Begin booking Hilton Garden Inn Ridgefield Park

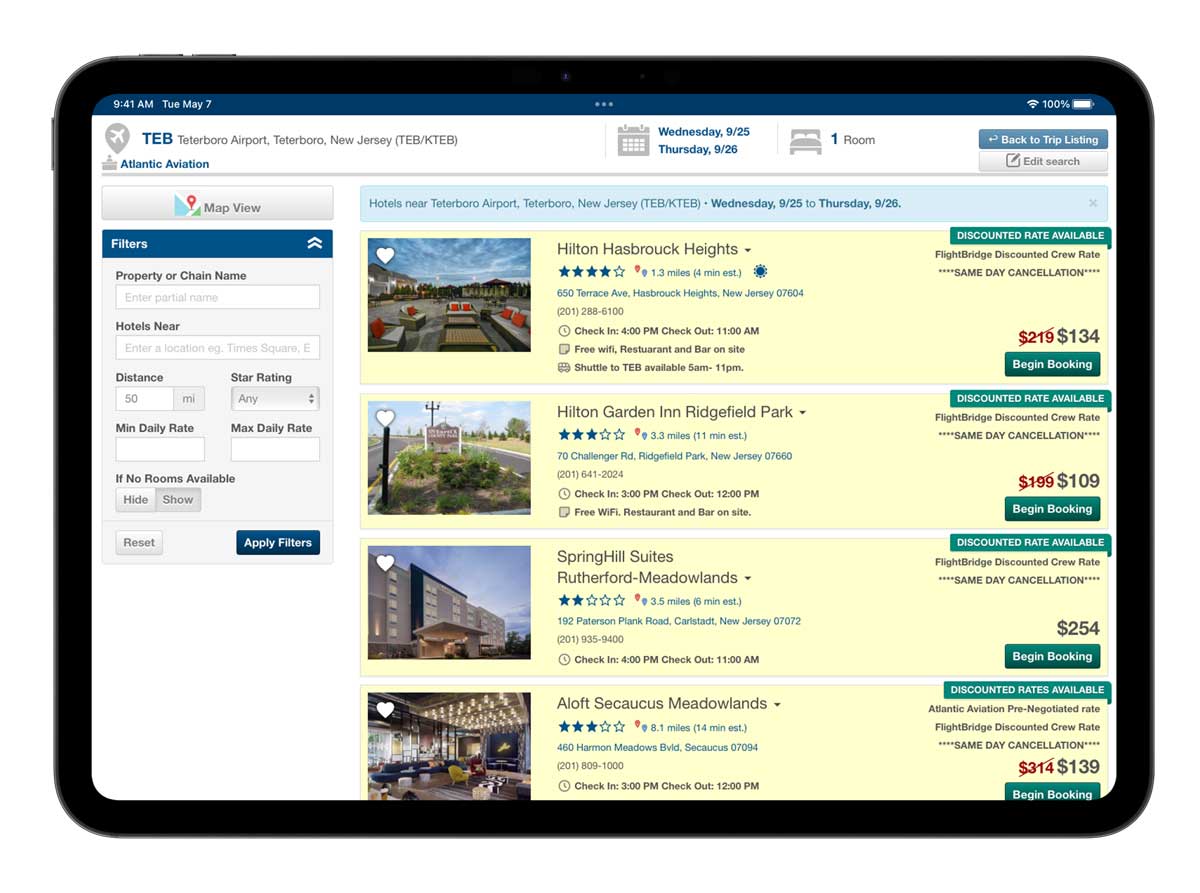[1051, 509]
